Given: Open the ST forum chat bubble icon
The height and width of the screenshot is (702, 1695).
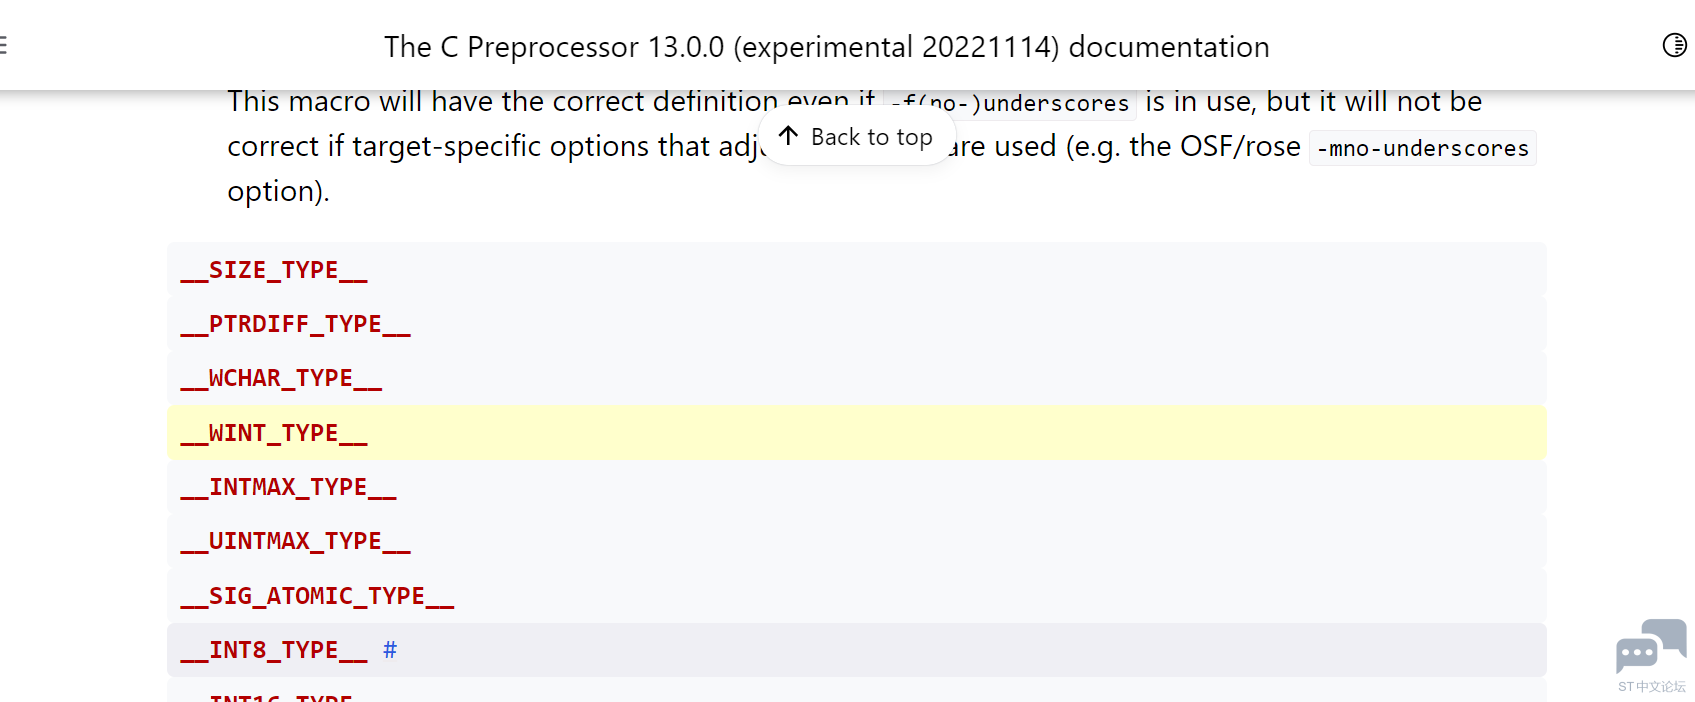Looking at the screenshot, I should [x=1651, y=646].
